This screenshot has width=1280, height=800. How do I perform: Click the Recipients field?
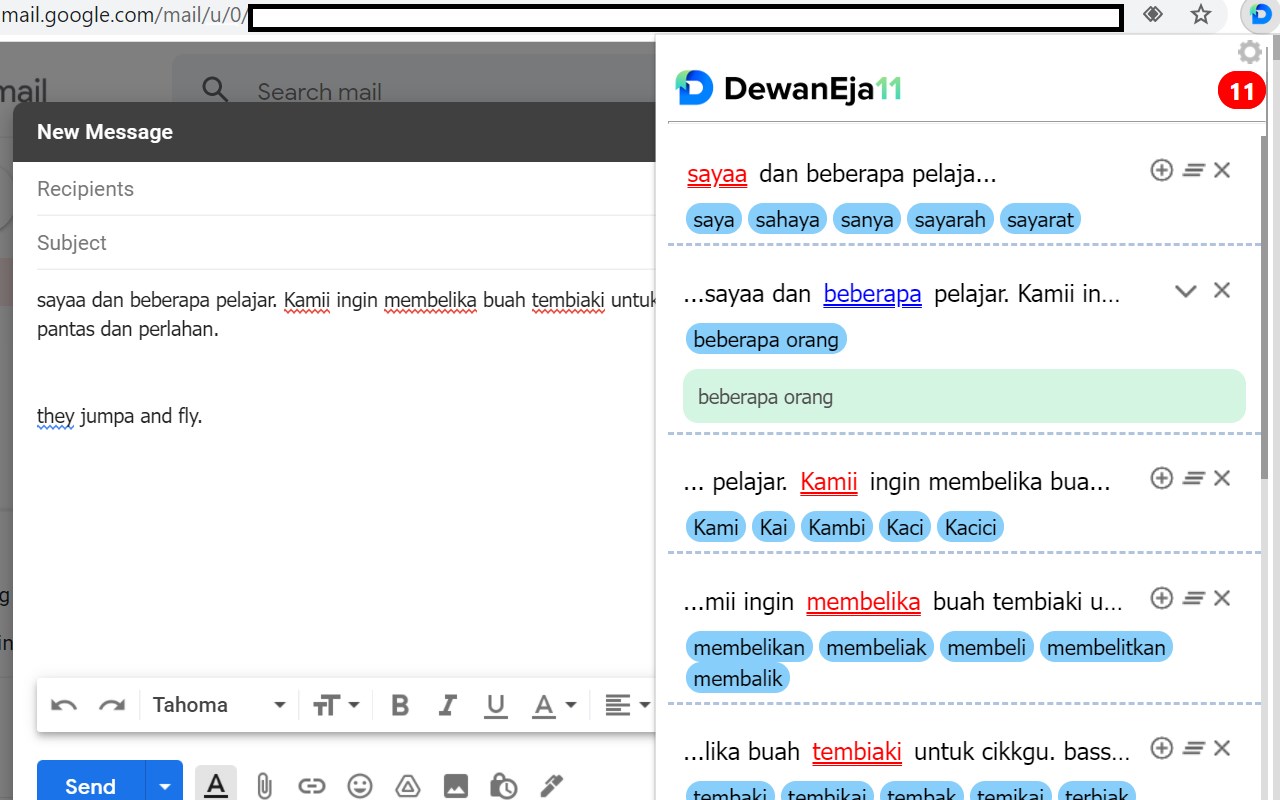345,189
